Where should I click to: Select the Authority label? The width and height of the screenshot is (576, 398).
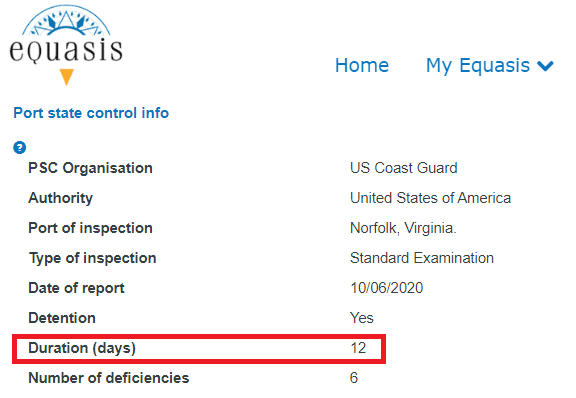click(61, 198)
